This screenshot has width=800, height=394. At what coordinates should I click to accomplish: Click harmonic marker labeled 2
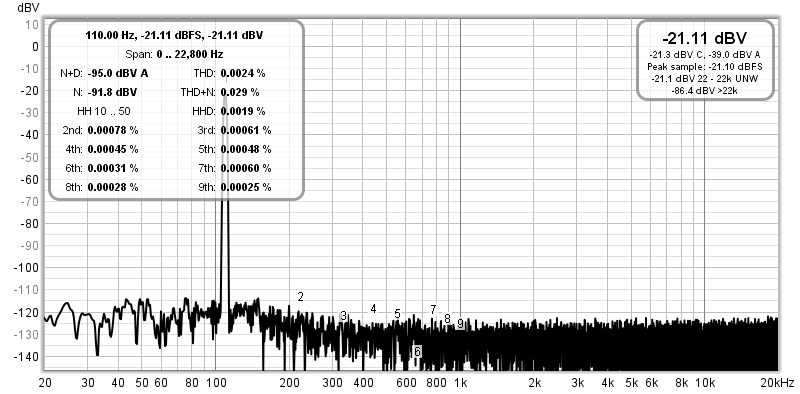[x=301, y=297]
